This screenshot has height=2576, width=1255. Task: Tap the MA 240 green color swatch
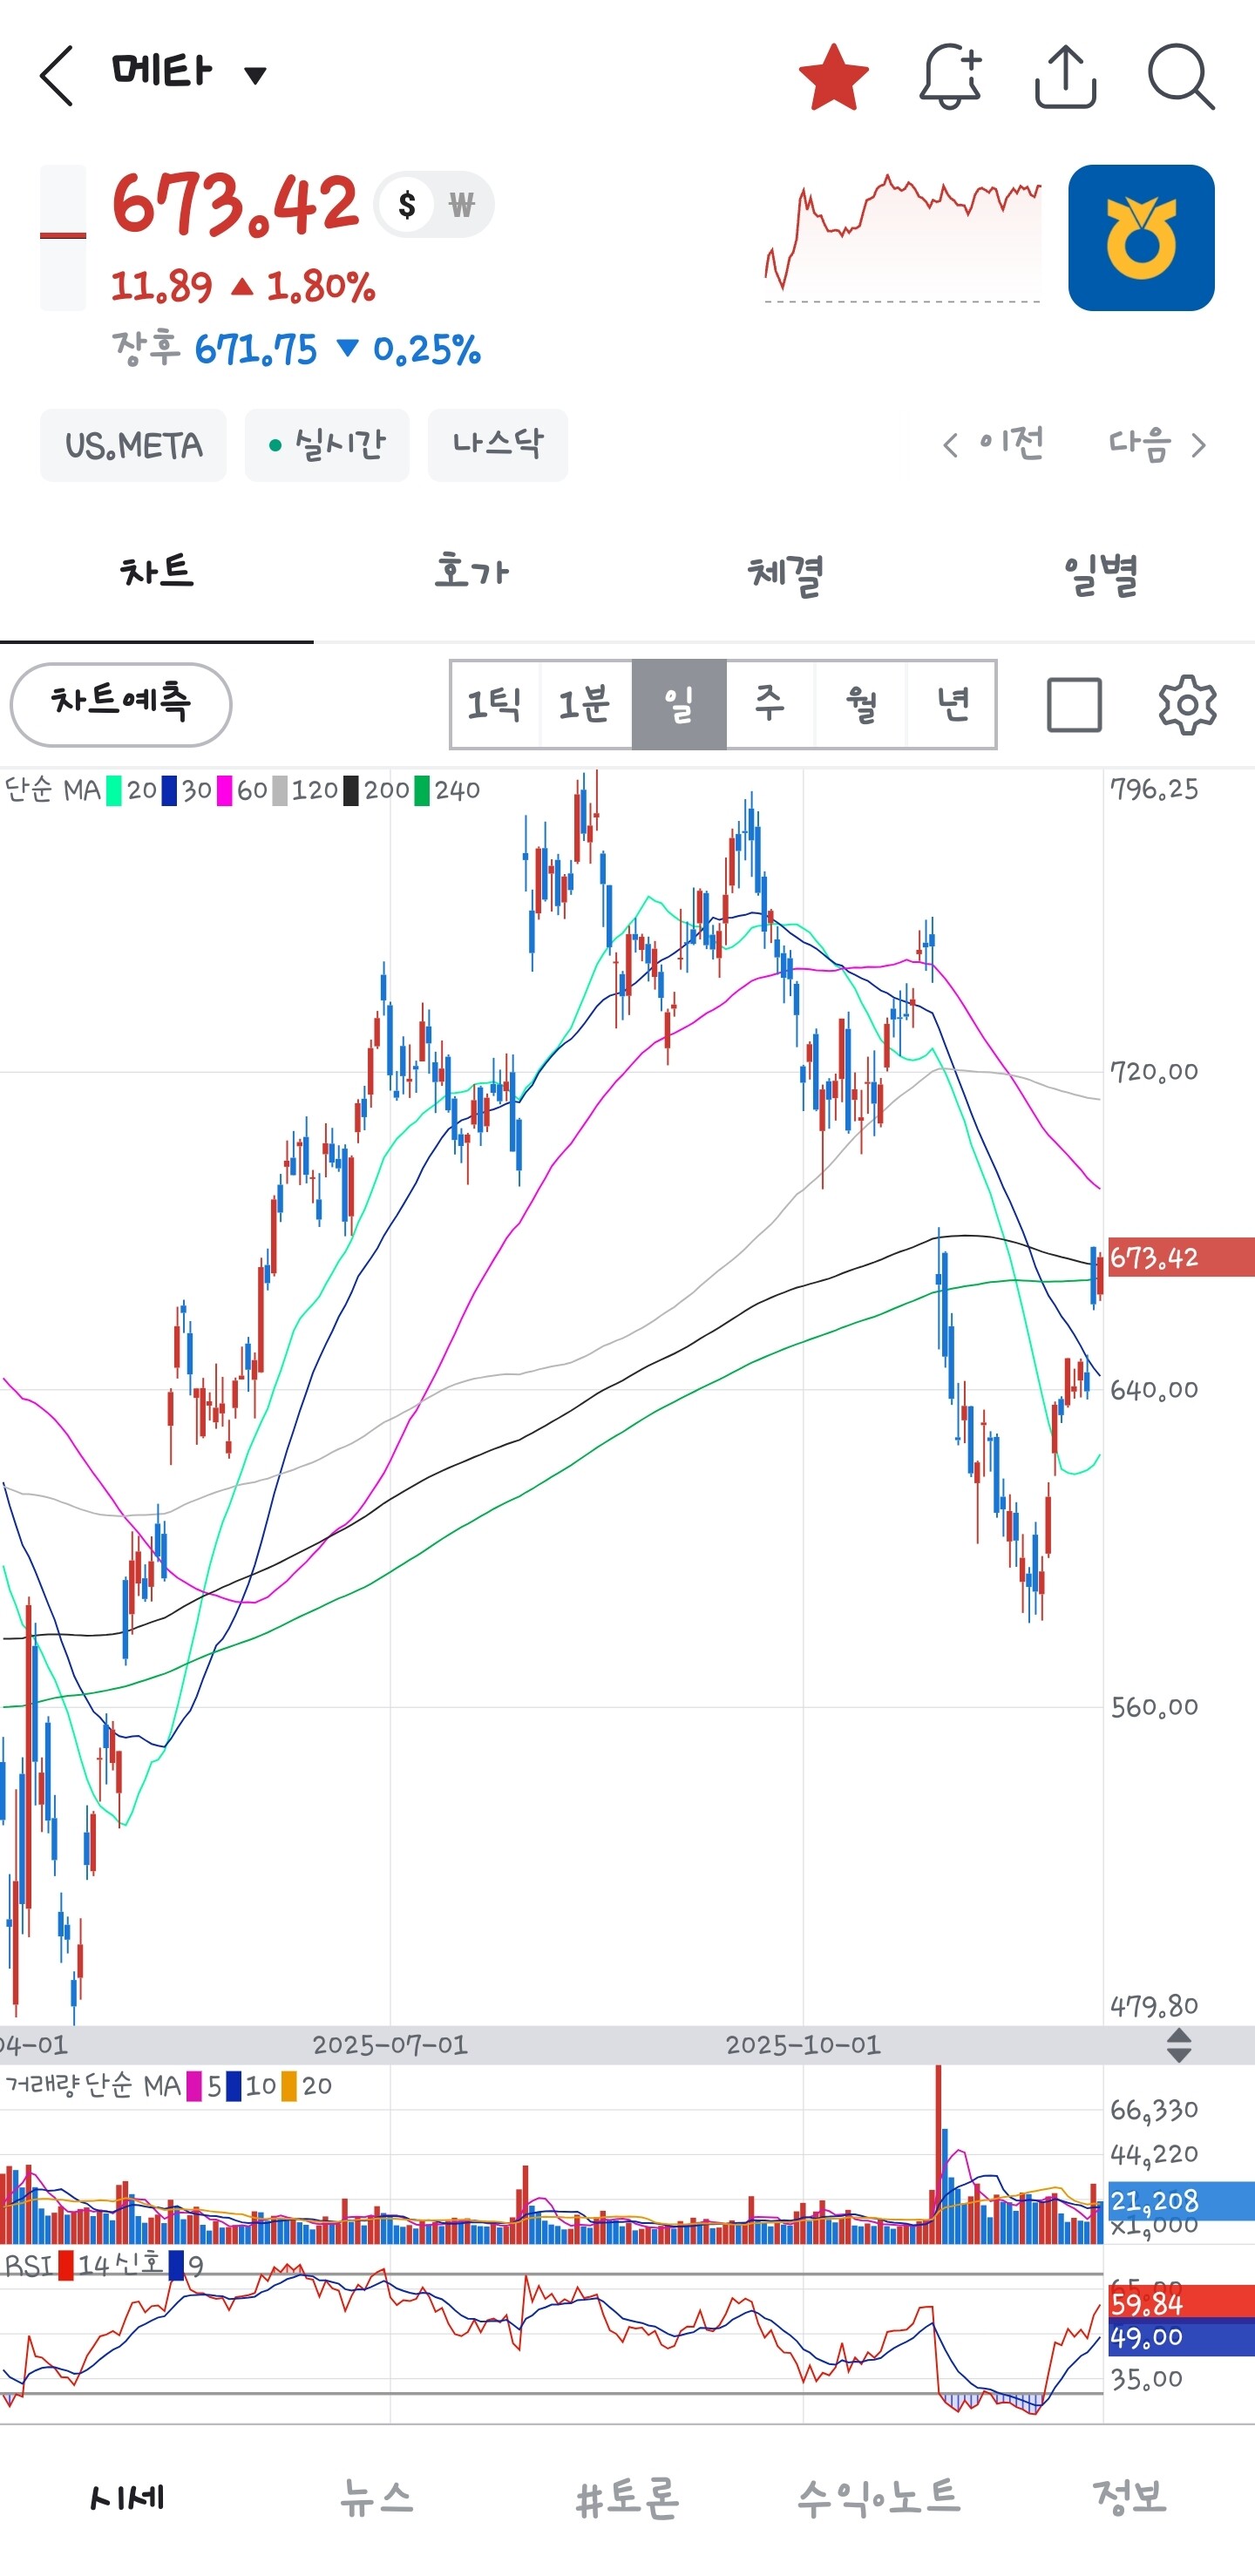422,791
